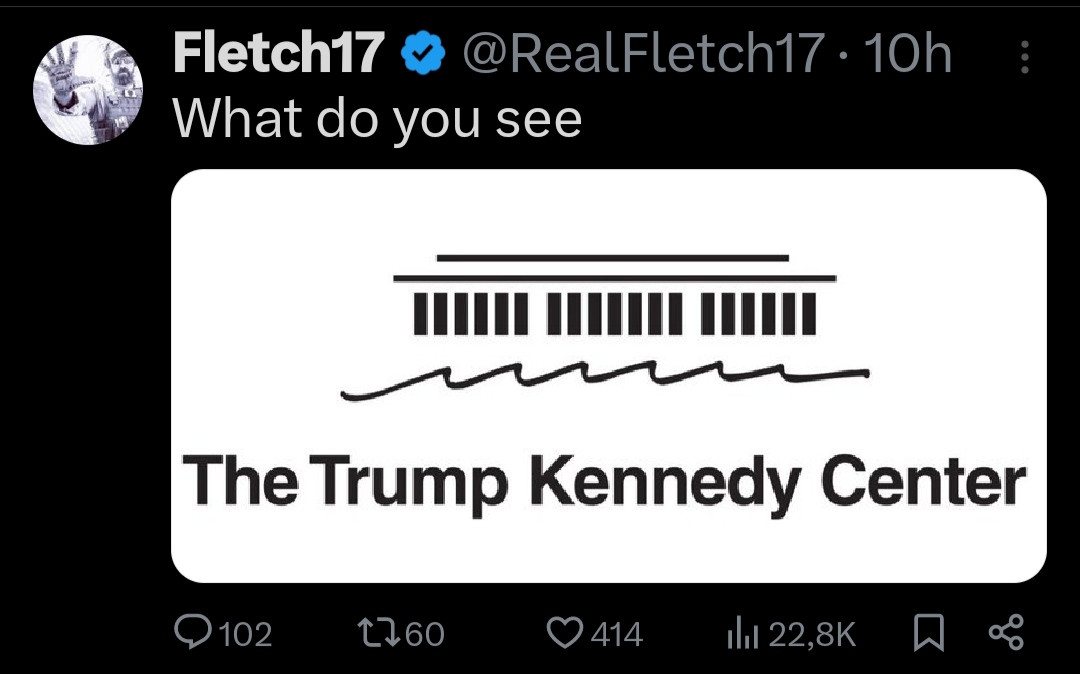Click the 22,8K views count
The width and height of the screenshot is (1080, 674).
tap(812, 634)
